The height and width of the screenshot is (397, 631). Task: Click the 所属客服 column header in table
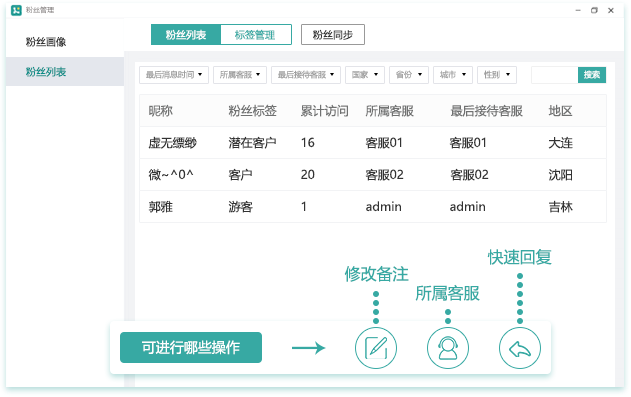pyautogui.click(x=390, y=111)
